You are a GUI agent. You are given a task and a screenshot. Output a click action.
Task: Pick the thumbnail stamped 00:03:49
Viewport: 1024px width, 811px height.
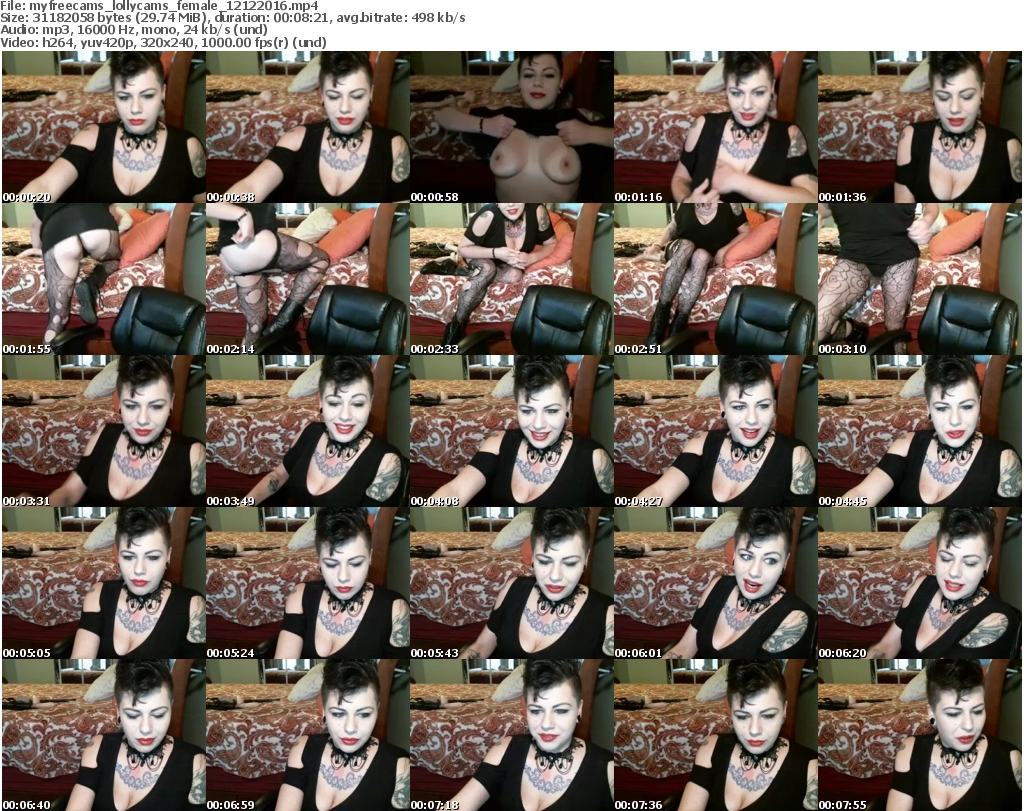coord(308,432)
